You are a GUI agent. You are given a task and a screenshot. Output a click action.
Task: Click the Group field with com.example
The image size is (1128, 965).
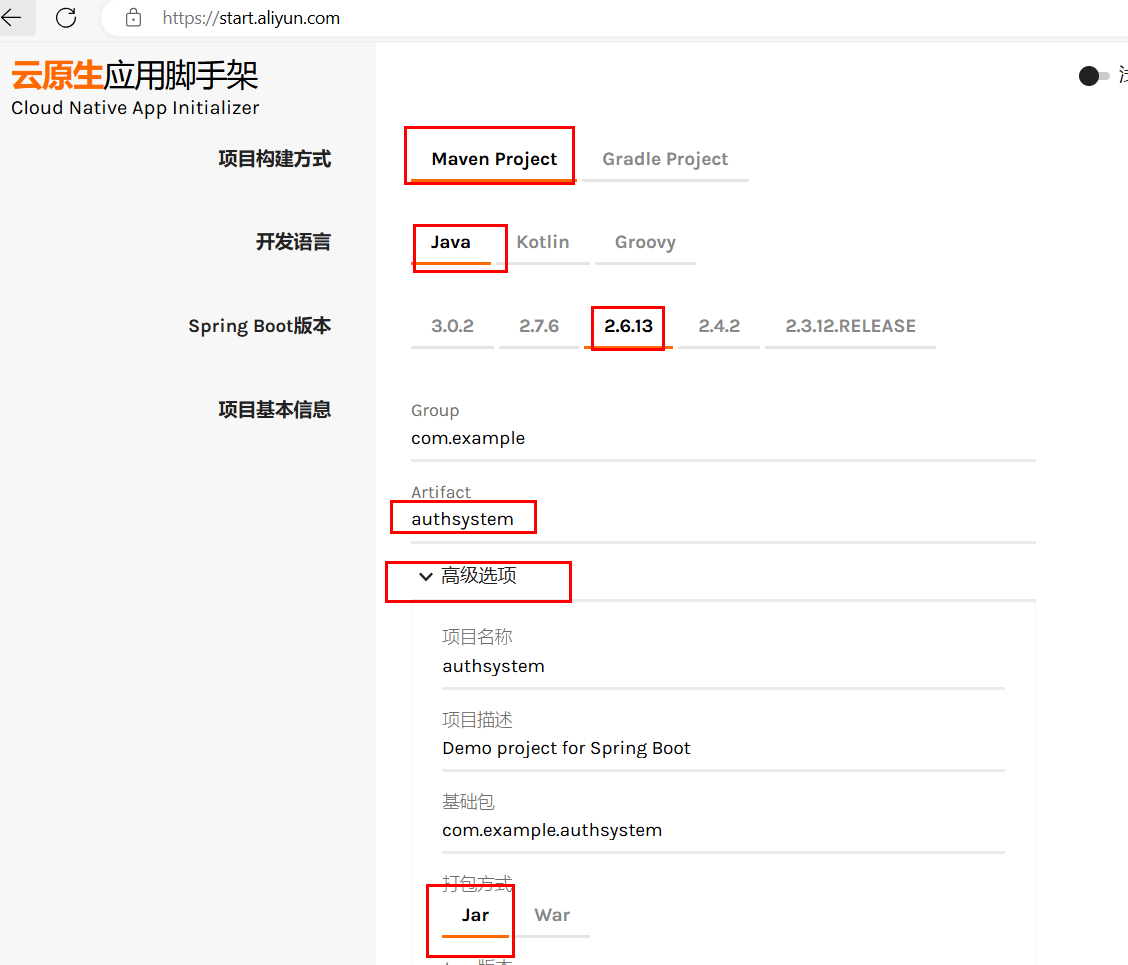click(x=723, y=438)
